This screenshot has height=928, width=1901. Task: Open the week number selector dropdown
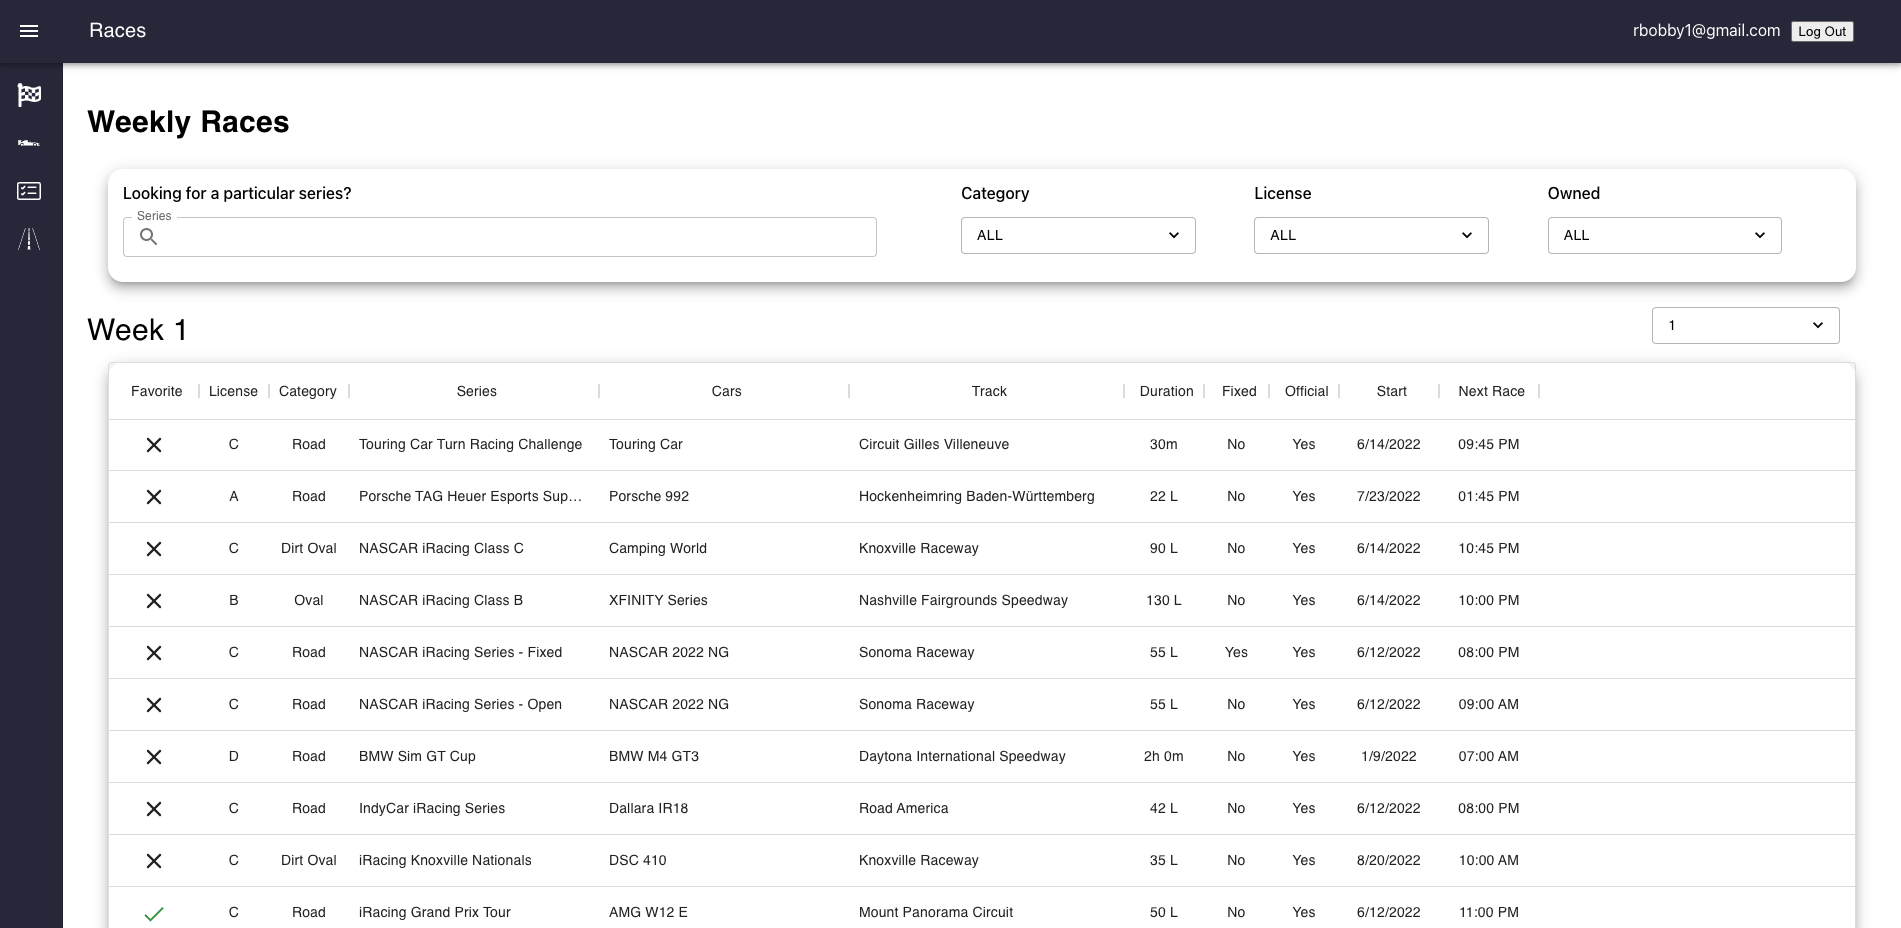click(1745, 325)
